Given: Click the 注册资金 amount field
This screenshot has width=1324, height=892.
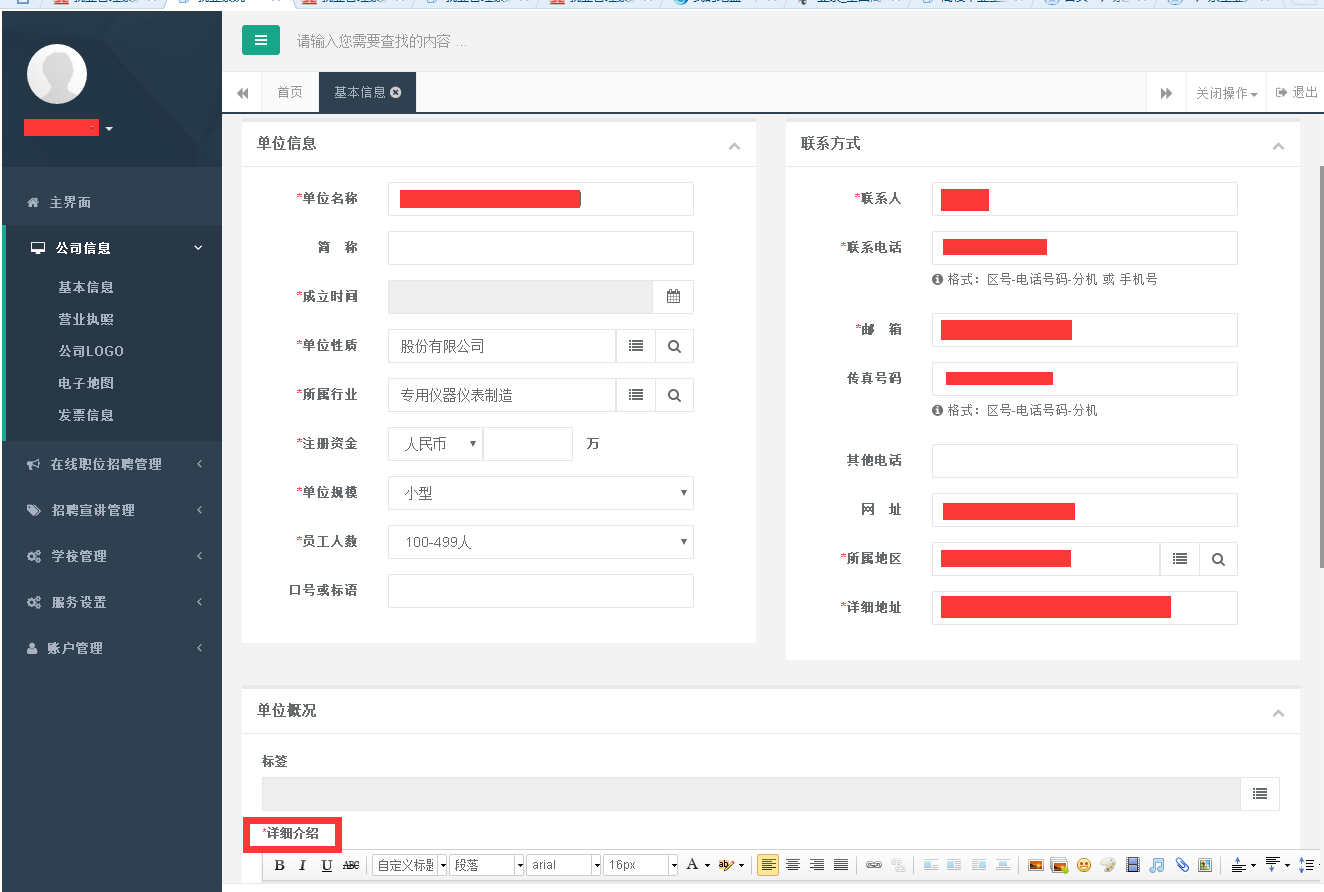Looking at the screenshot, I should click(528, 444).
